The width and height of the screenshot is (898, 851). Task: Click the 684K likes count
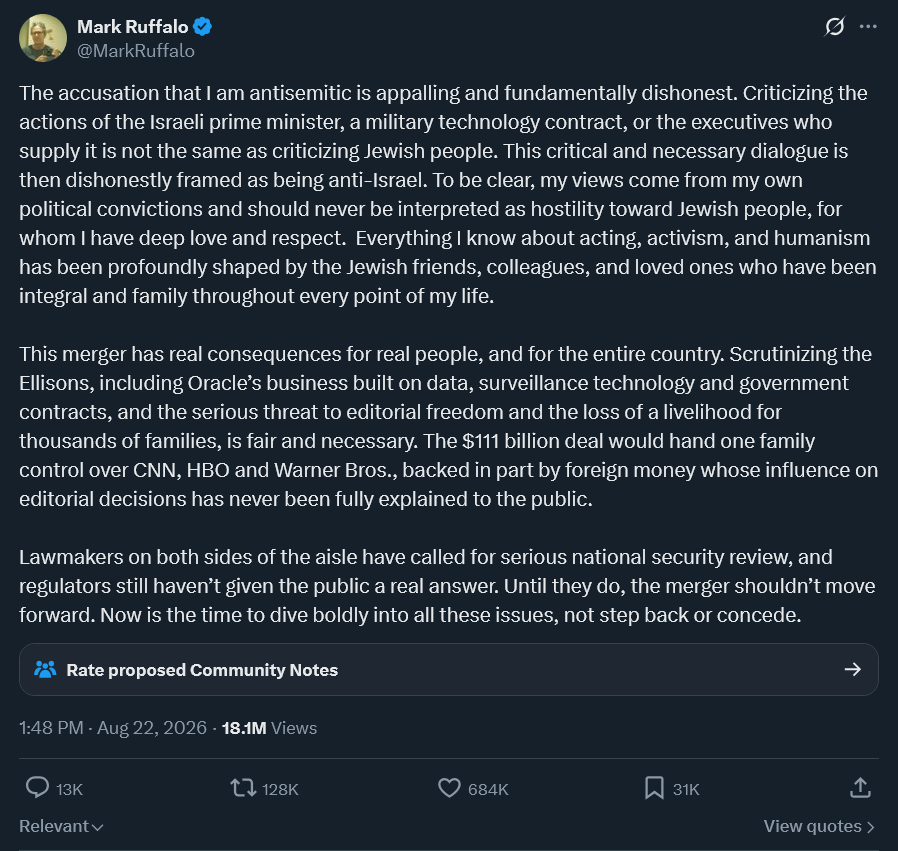pos(488,790)
